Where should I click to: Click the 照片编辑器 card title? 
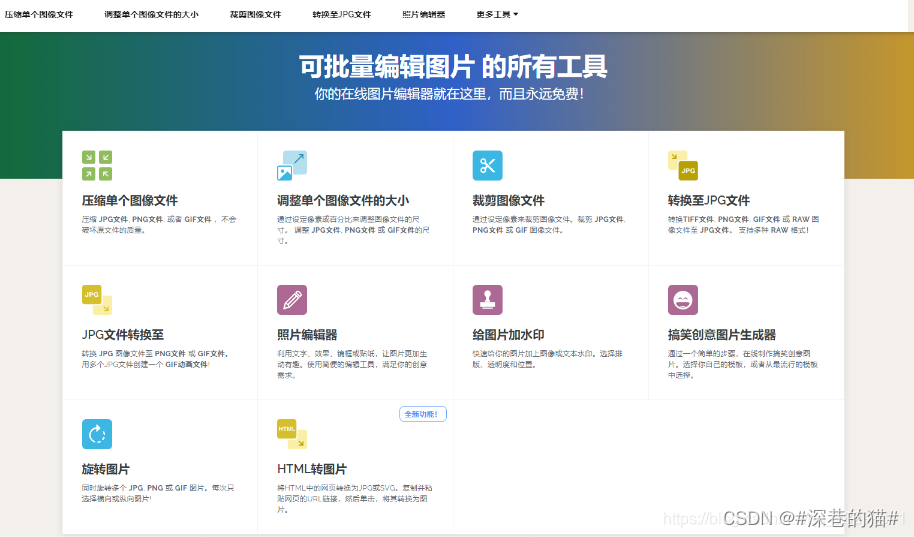[307, 335]
